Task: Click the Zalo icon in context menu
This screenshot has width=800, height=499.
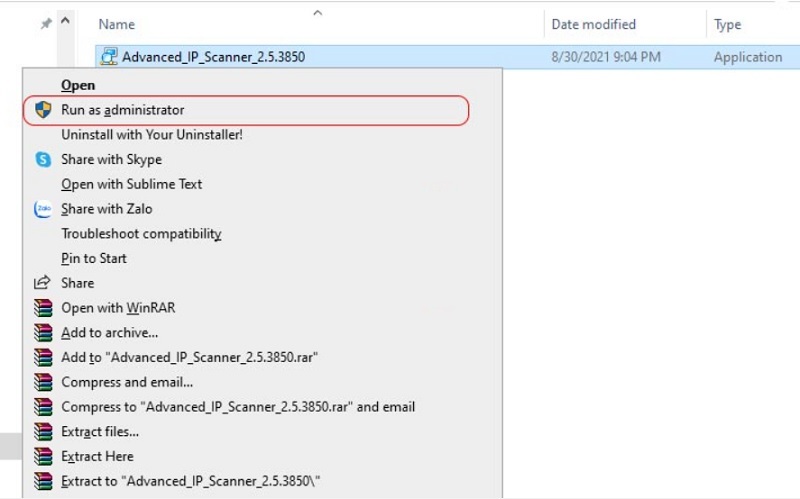Action: [43, 209]
